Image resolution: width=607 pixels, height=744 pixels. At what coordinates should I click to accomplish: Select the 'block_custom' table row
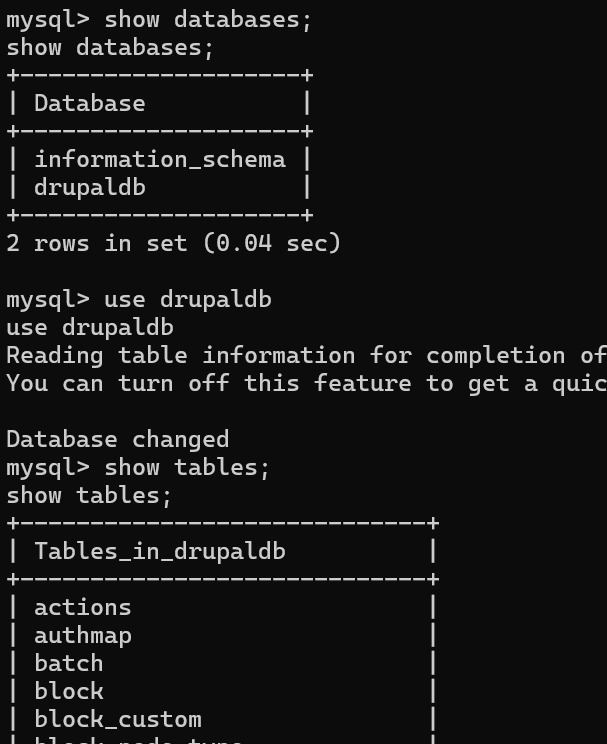pos(117,719)
